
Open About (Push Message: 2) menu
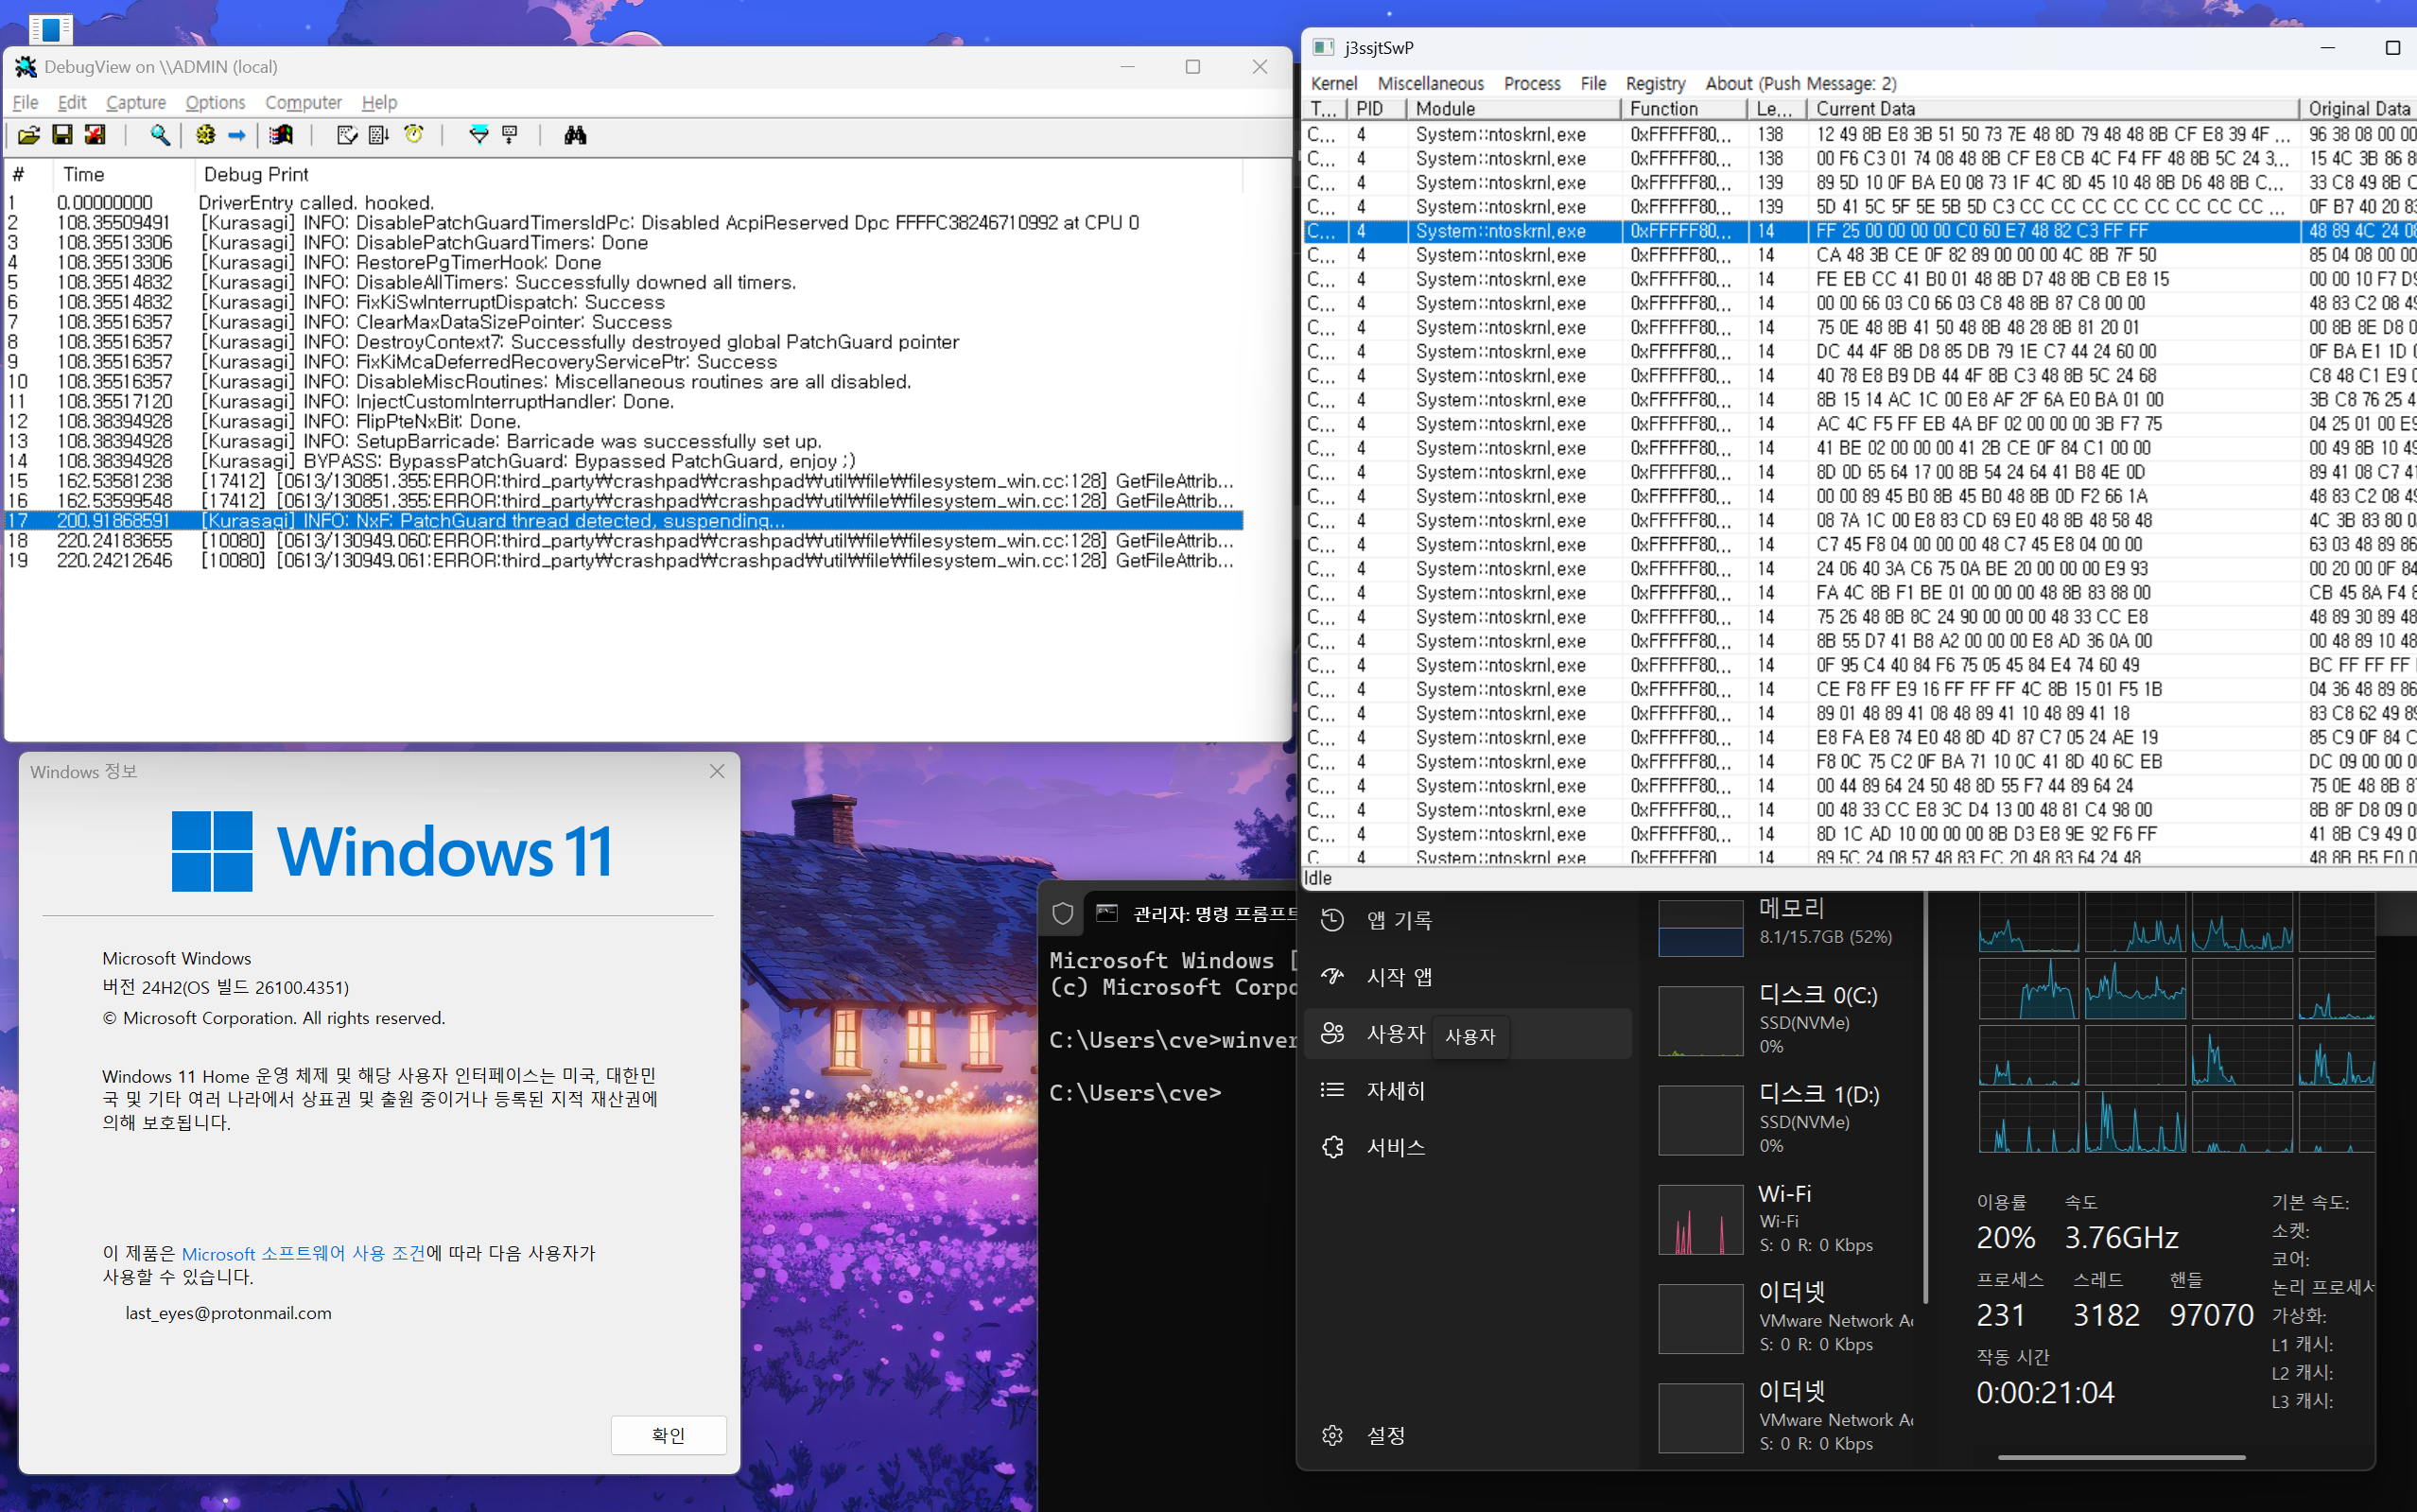point(1801,83)
